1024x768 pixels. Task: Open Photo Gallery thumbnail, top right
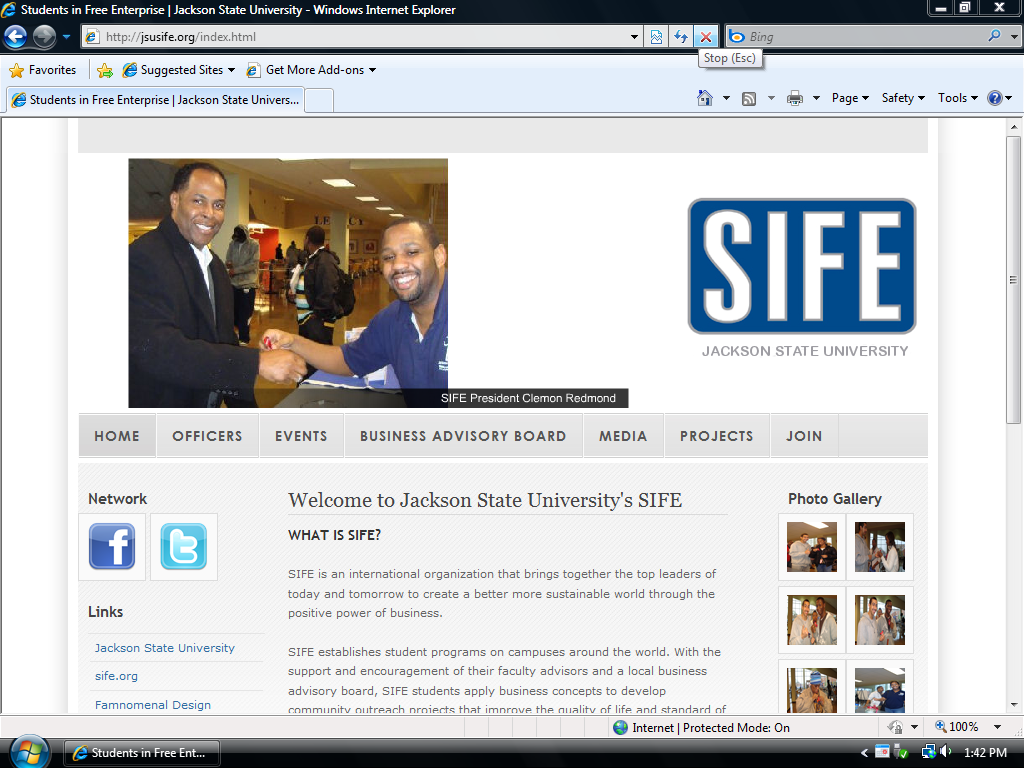coord(880,547)
